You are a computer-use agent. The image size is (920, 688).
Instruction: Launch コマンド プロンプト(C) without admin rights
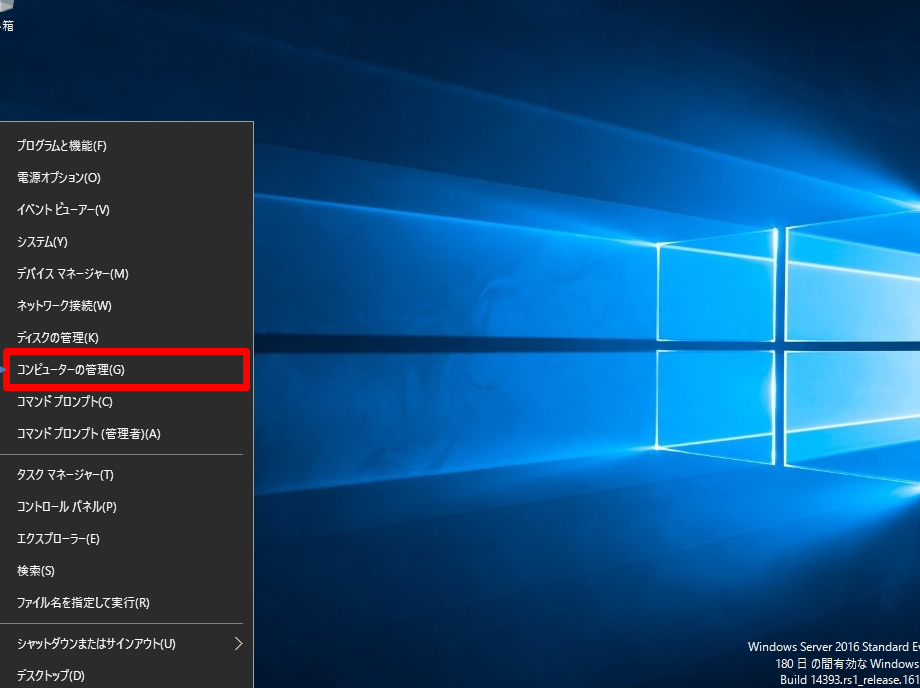point(65,402)
